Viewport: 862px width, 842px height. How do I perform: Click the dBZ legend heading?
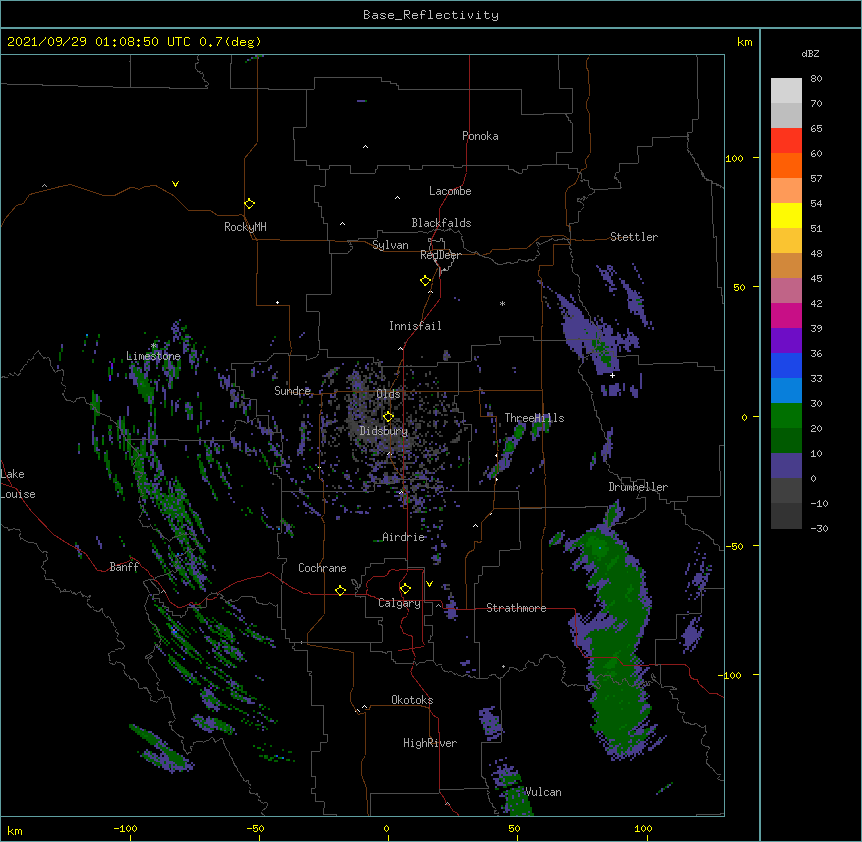810,54
